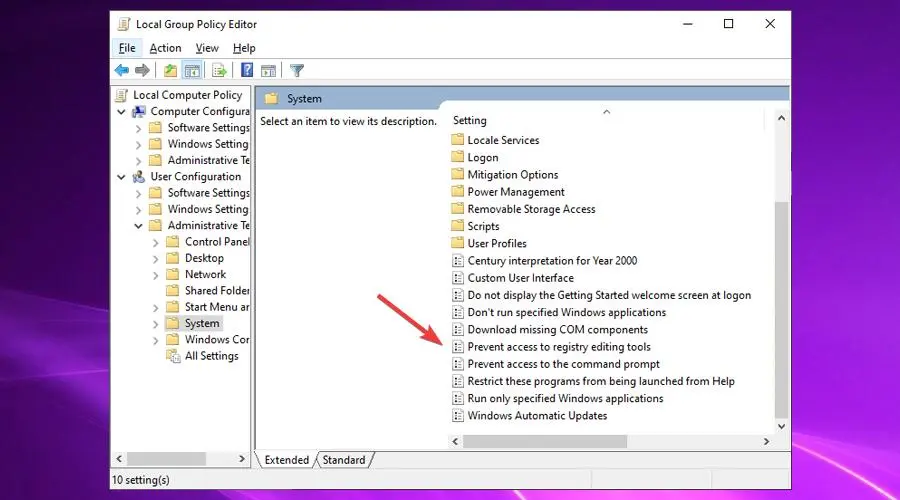900x500 pixels.
Task: Toggle Show/Hide Action Pane toolbar icon
Action: pyautogui.click(x=268, y=70)
